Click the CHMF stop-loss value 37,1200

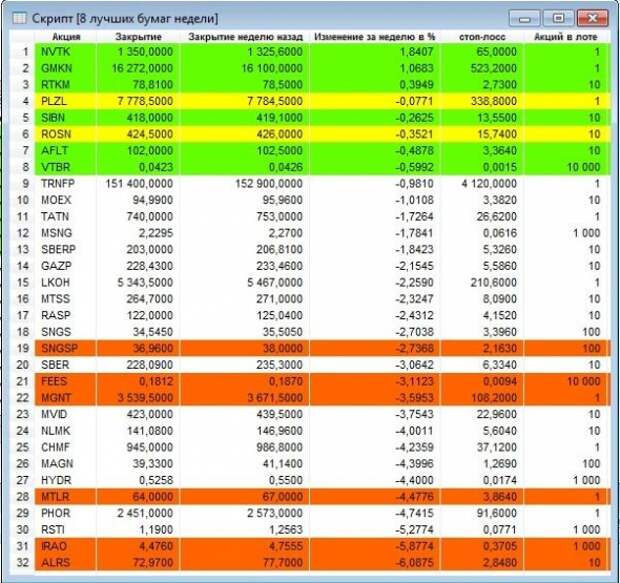point(497,447)
